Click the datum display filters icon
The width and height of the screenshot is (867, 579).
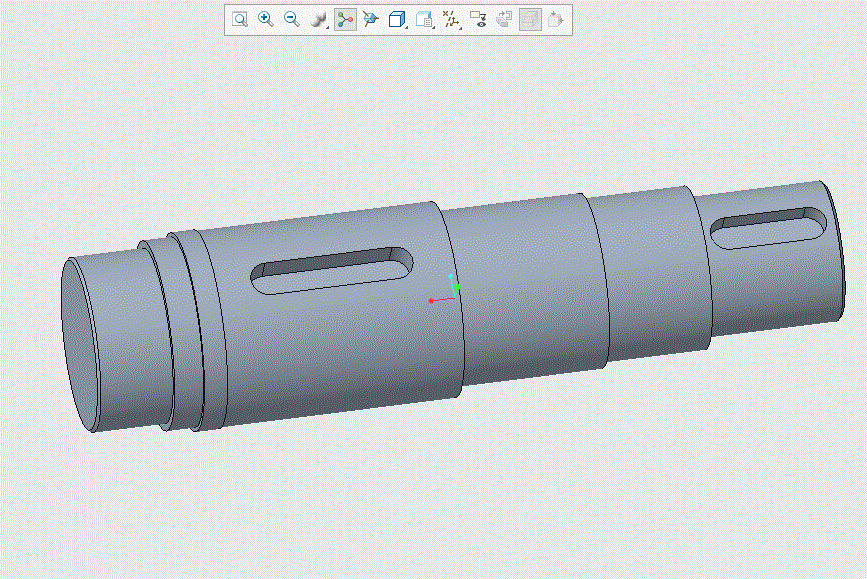click(x=451, y=20)
